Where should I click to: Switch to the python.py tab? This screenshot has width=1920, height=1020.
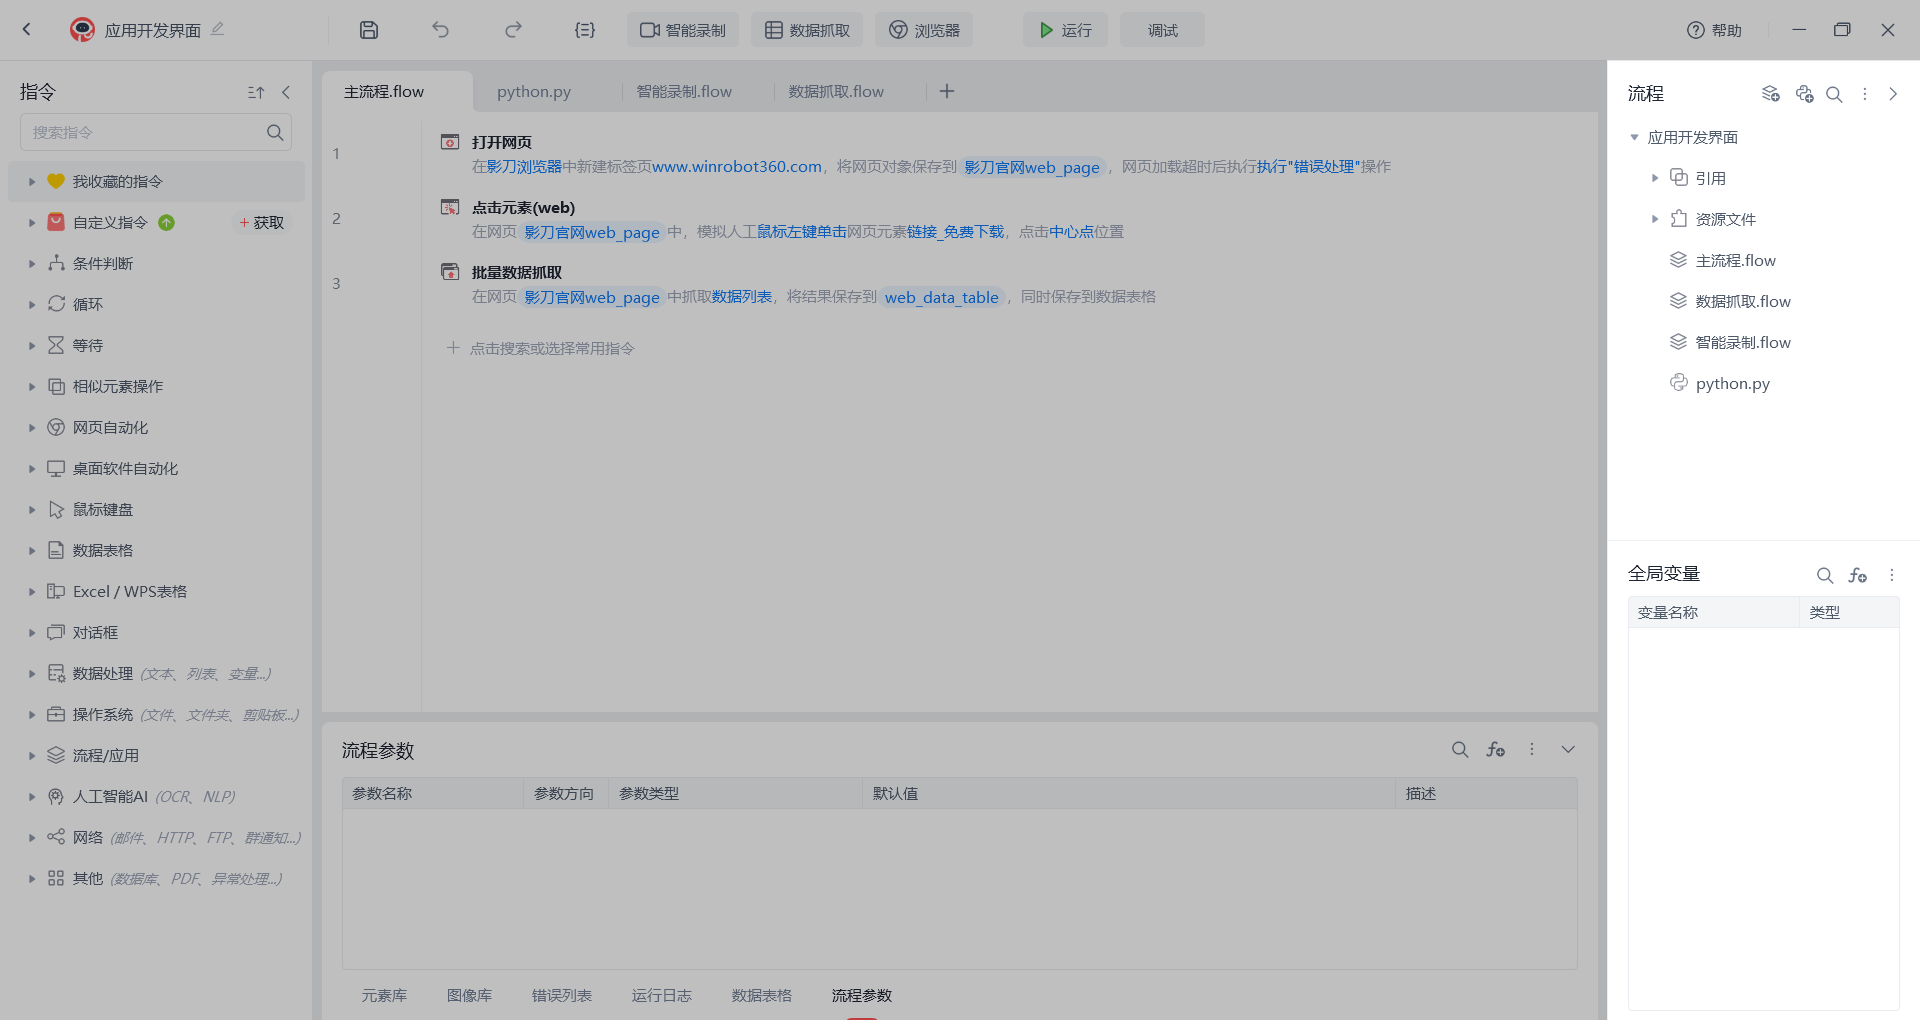coord(534,92)
